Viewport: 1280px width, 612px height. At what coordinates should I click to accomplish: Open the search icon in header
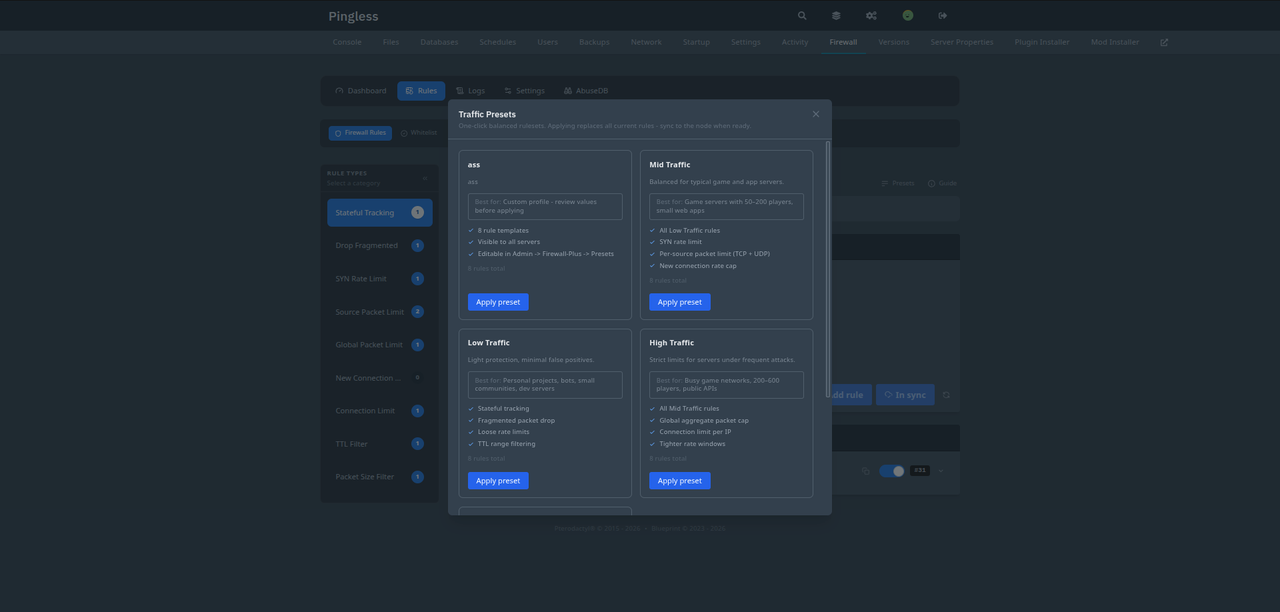(x=802, y=16)
